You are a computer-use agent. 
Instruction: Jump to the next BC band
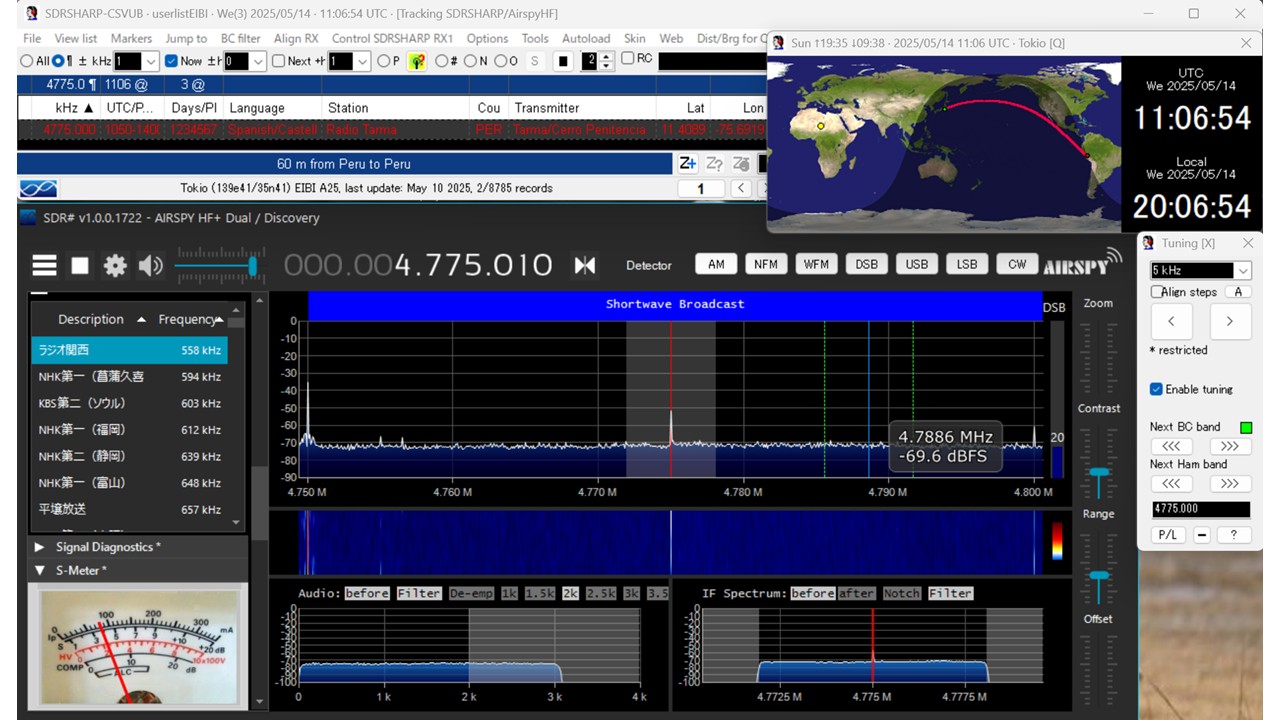1229,446
